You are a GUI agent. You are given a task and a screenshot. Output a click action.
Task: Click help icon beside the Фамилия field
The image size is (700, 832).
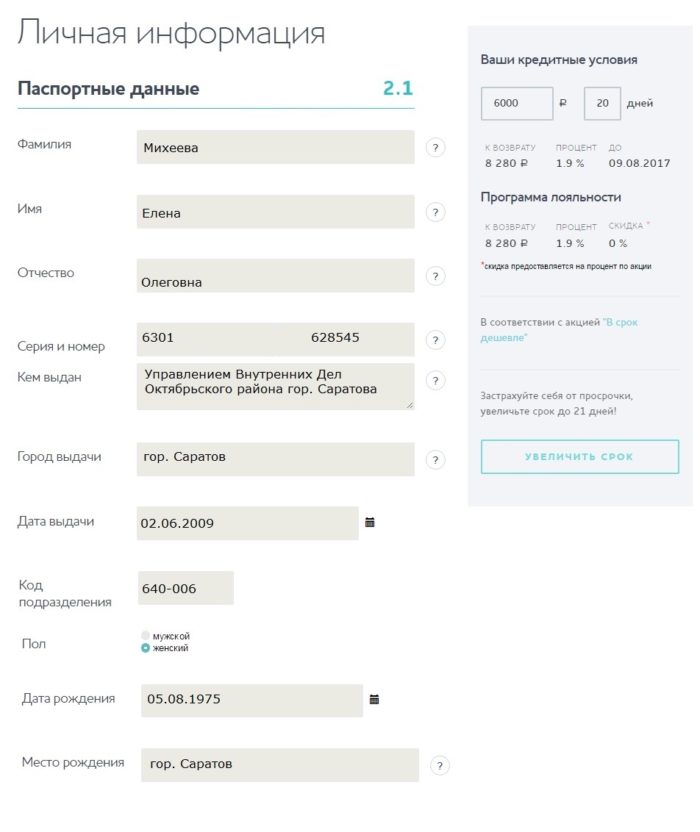434,147
